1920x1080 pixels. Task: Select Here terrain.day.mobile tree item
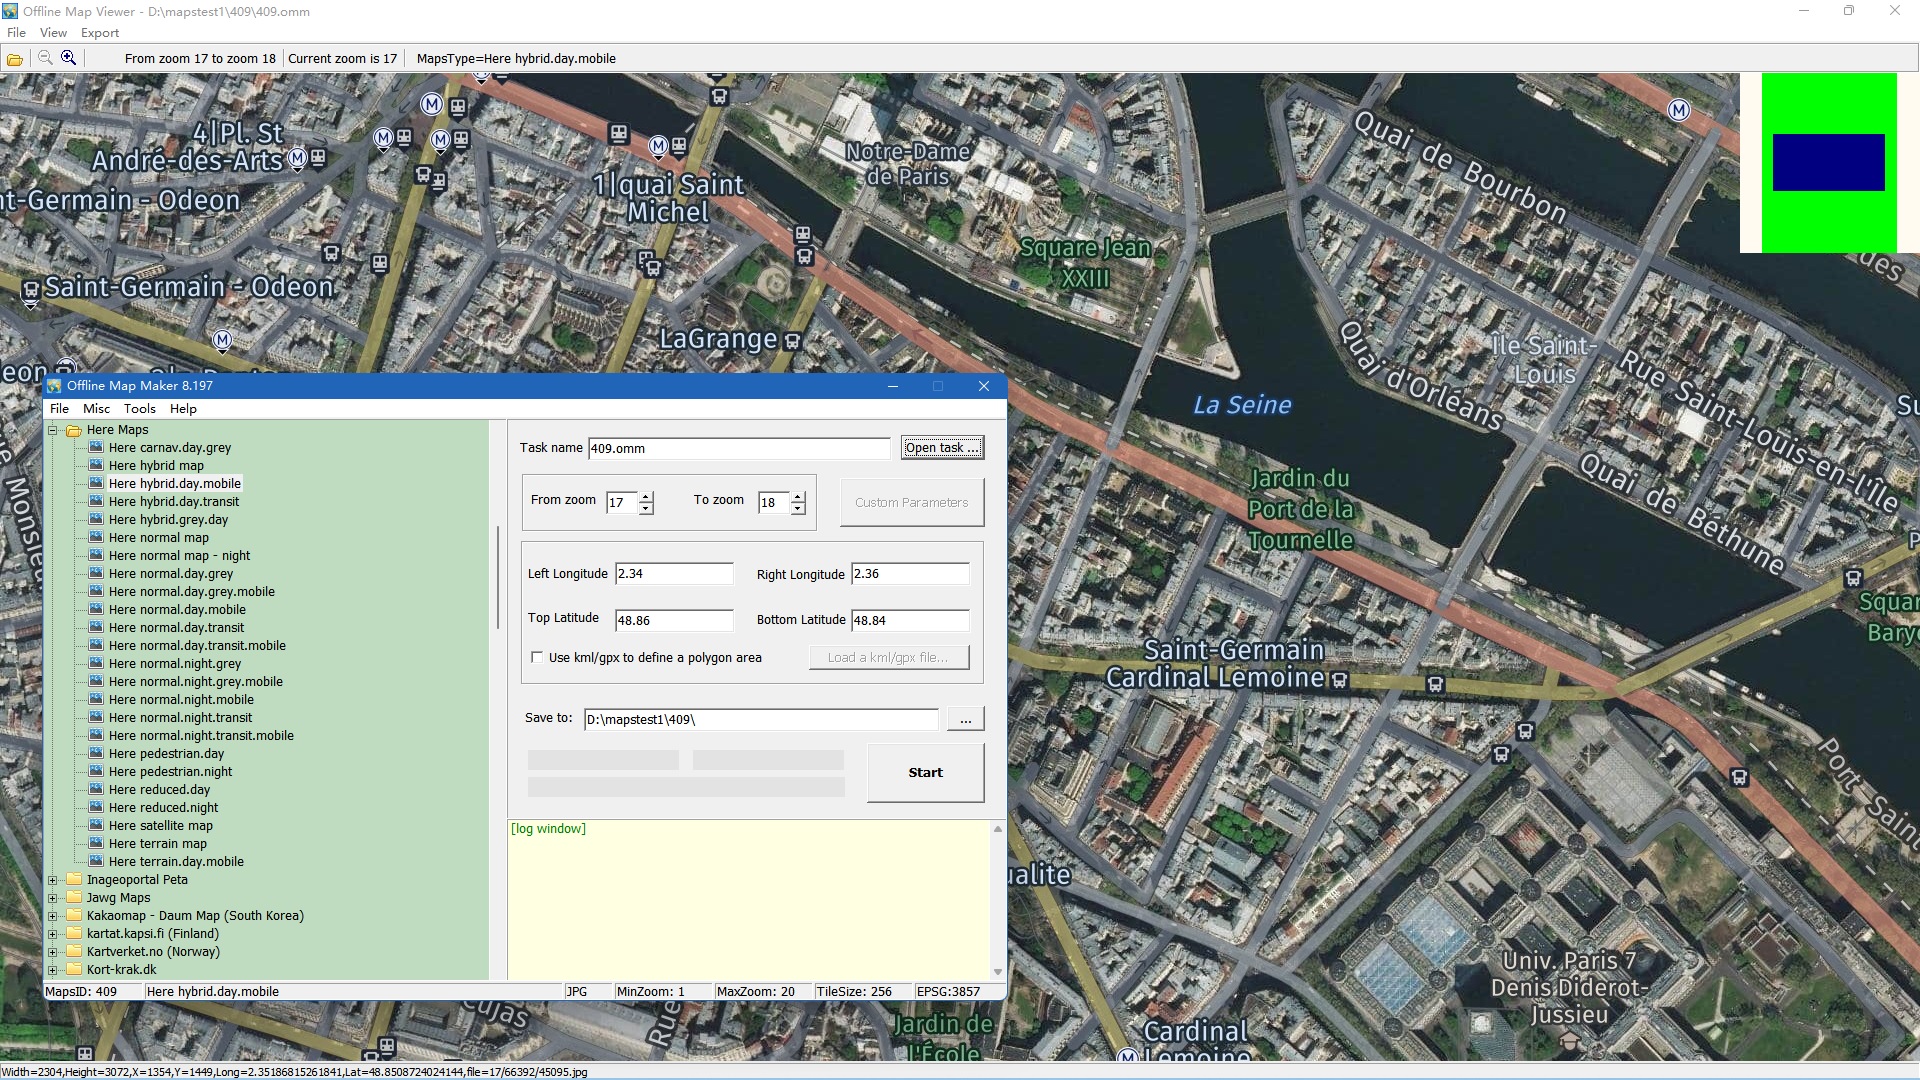(x=176, y=861)
